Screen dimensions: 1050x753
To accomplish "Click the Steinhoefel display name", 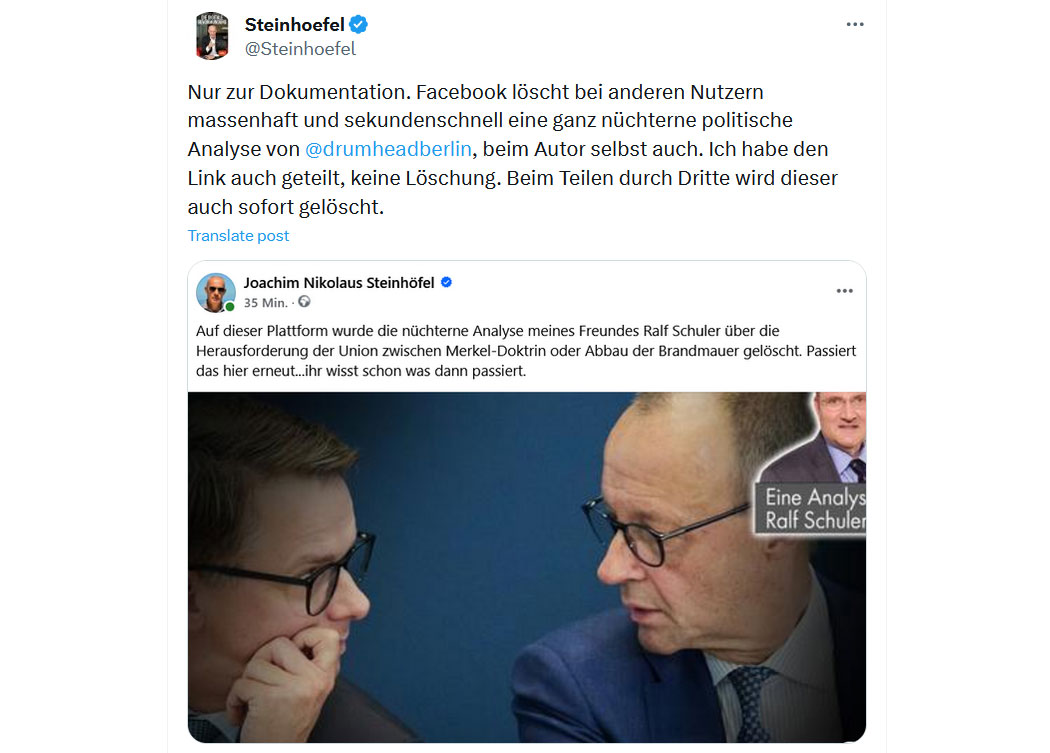I will [x=295, y=25].
